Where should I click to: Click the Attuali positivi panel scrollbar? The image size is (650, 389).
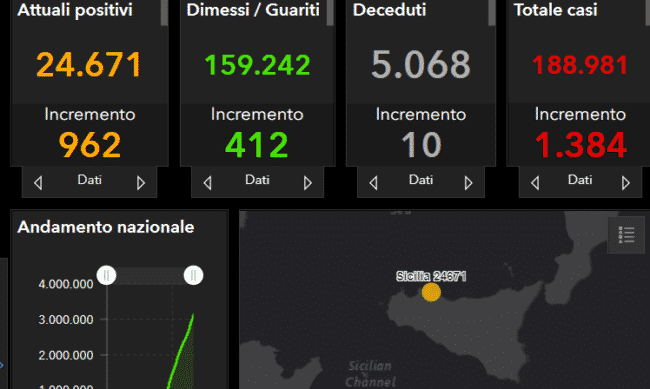(164, 13)
